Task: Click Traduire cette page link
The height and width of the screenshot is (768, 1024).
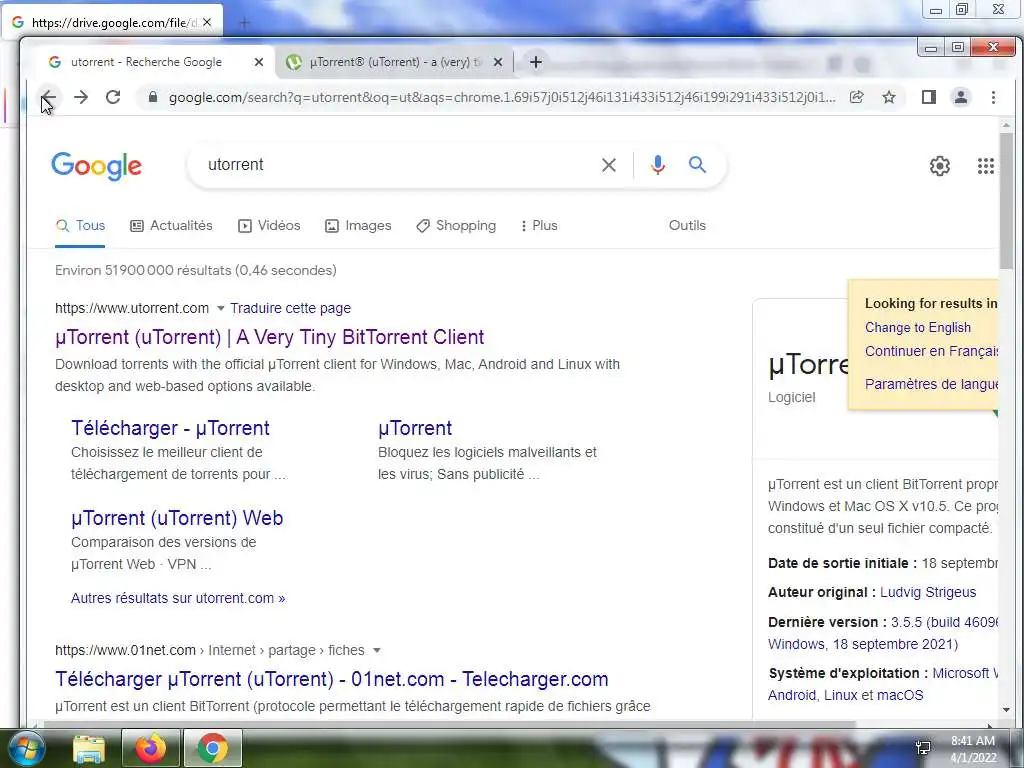Action: click(x=291, y=308)
